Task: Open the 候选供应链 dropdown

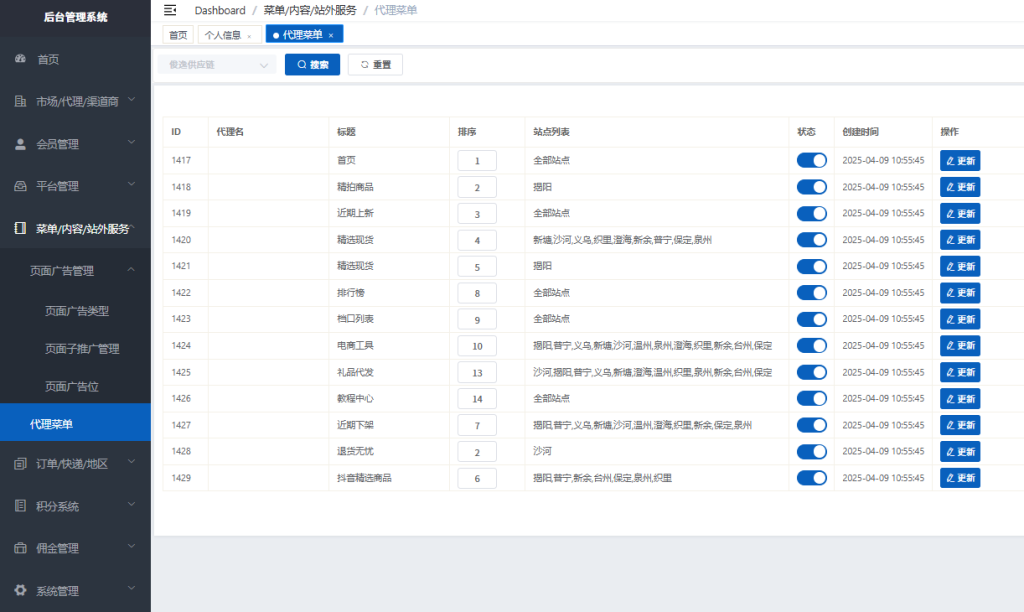Action: pos(216,65)
